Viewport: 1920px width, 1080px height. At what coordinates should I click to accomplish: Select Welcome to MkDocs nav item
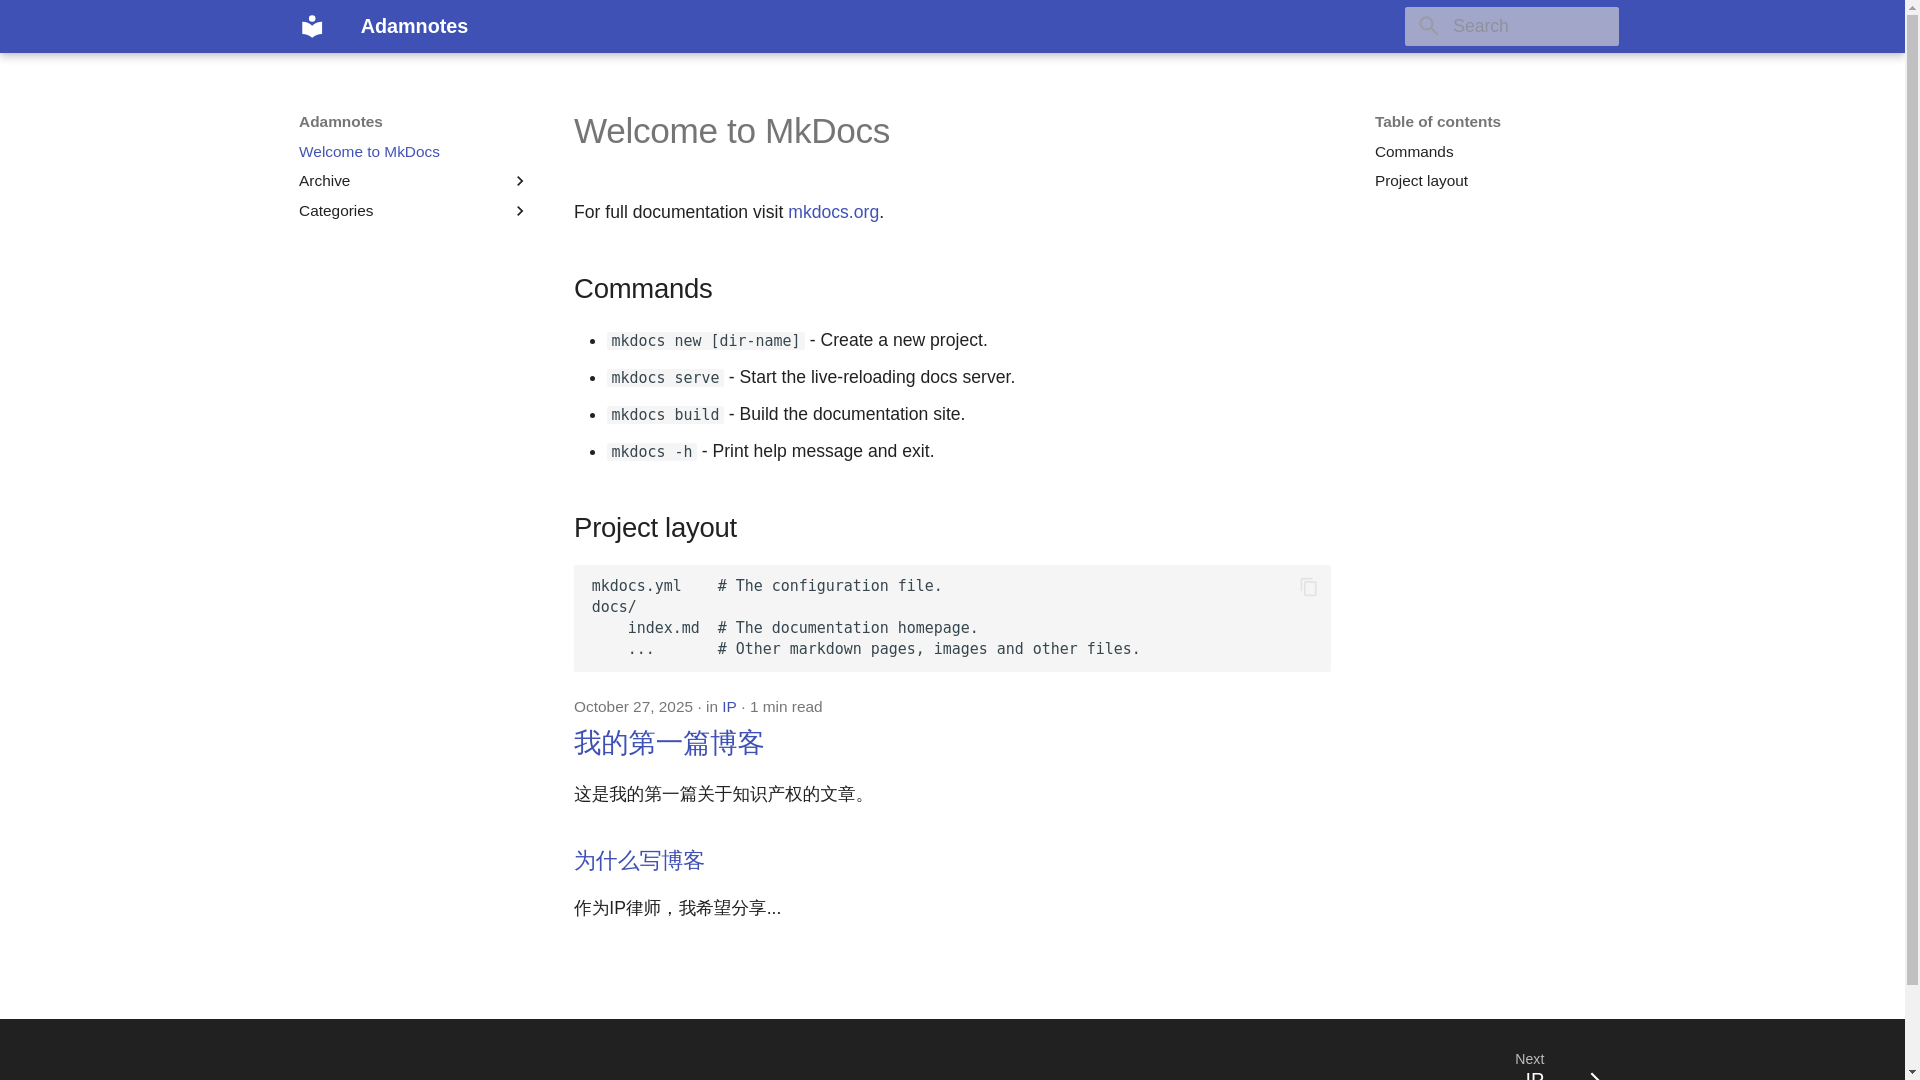(x=369, y=152)
